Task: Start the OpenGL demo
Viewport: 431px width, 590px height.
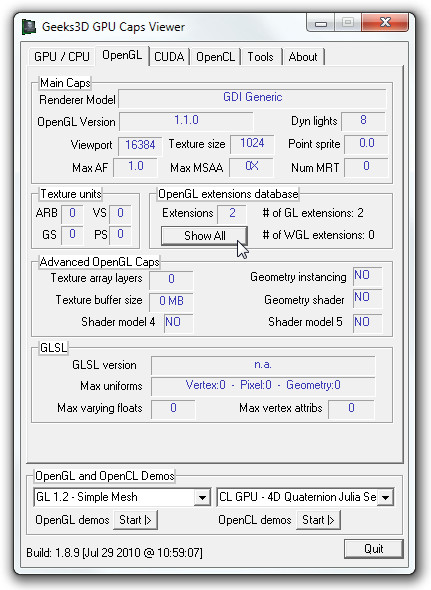Action: pos(135,520)
